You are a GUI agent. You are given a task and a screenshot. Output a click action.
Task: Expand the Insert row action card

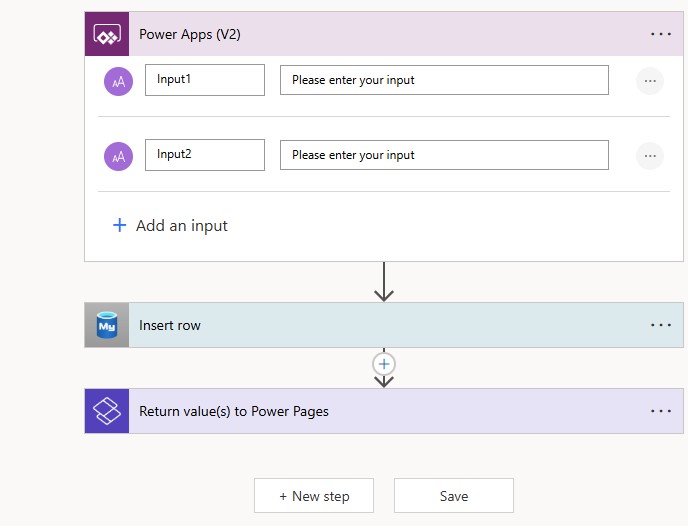point(384,325)
